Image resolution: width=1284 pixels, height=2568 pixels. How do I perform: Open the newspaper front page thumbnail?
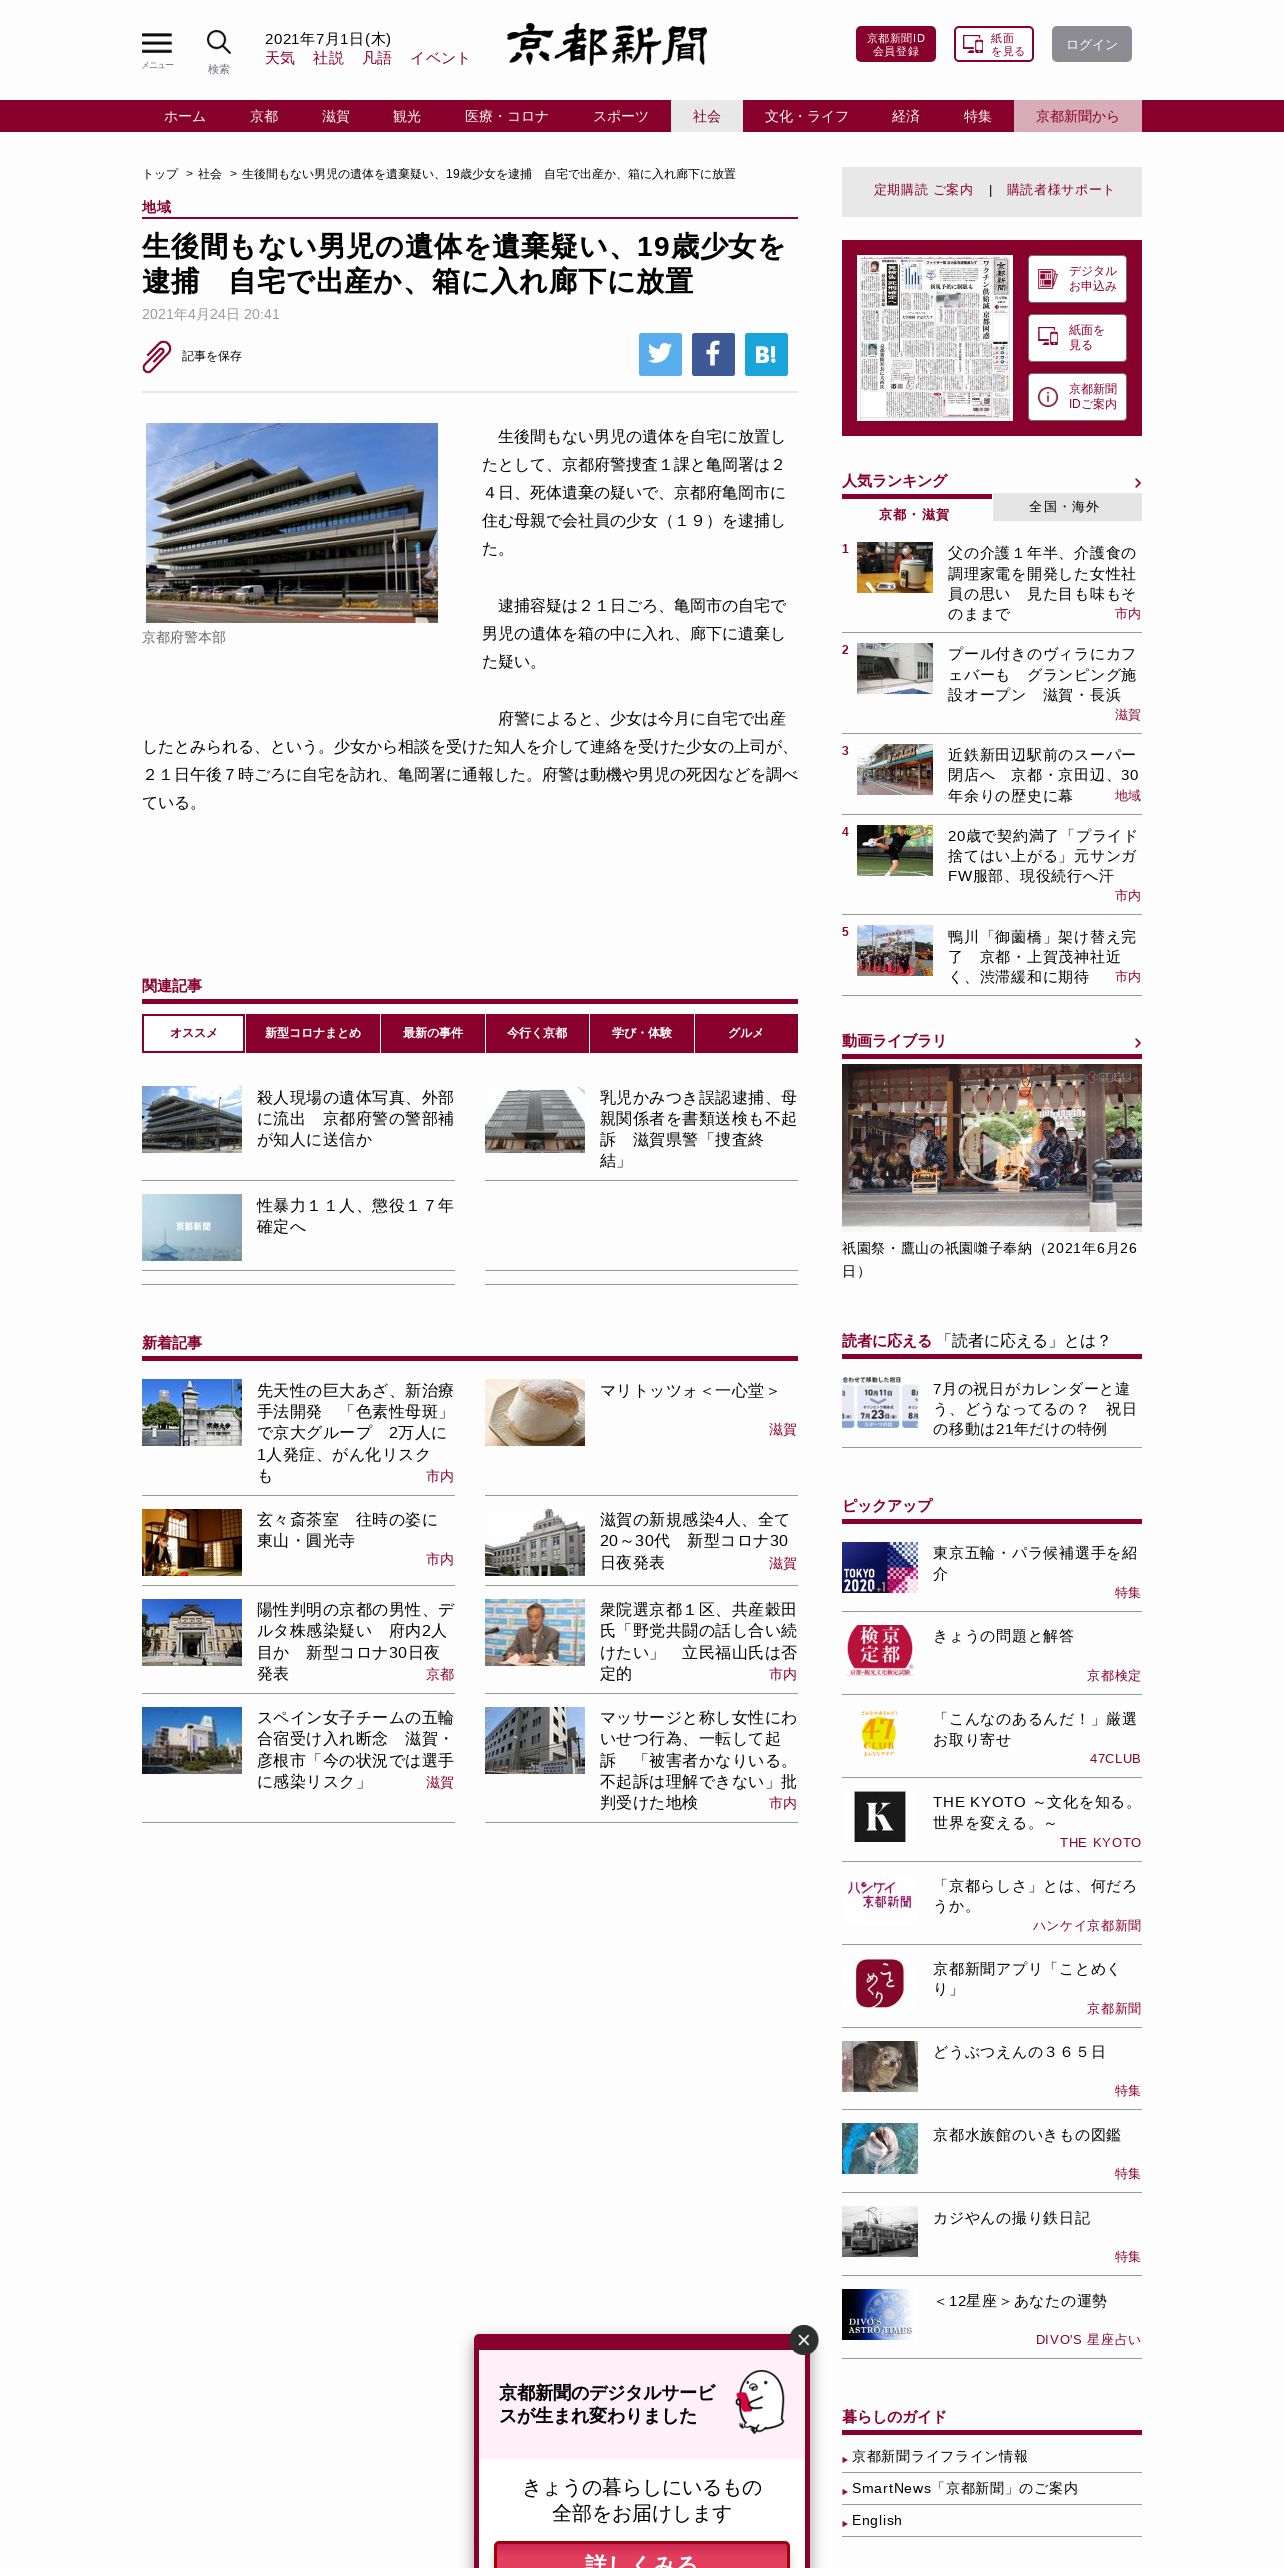(x=935, y=338)
